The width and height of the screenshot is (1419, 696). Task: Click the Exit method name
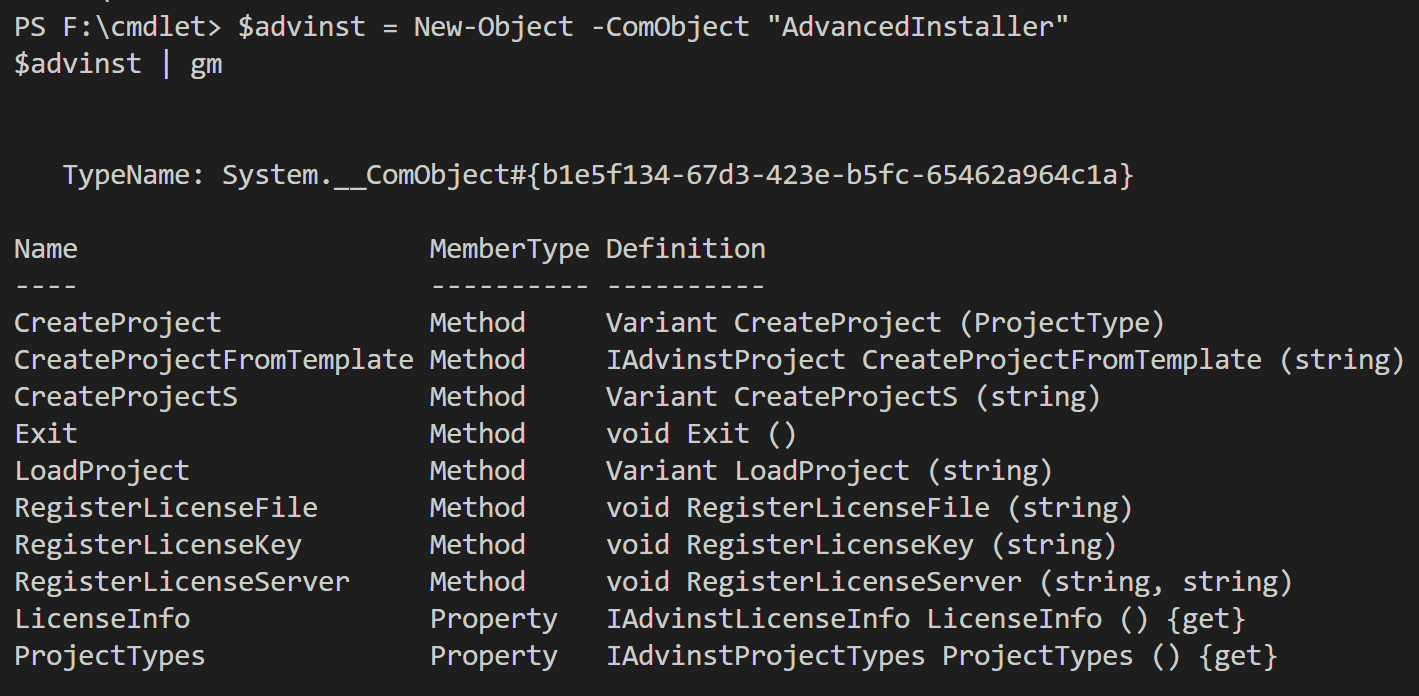pyautogui.click(x=45, y=434)
